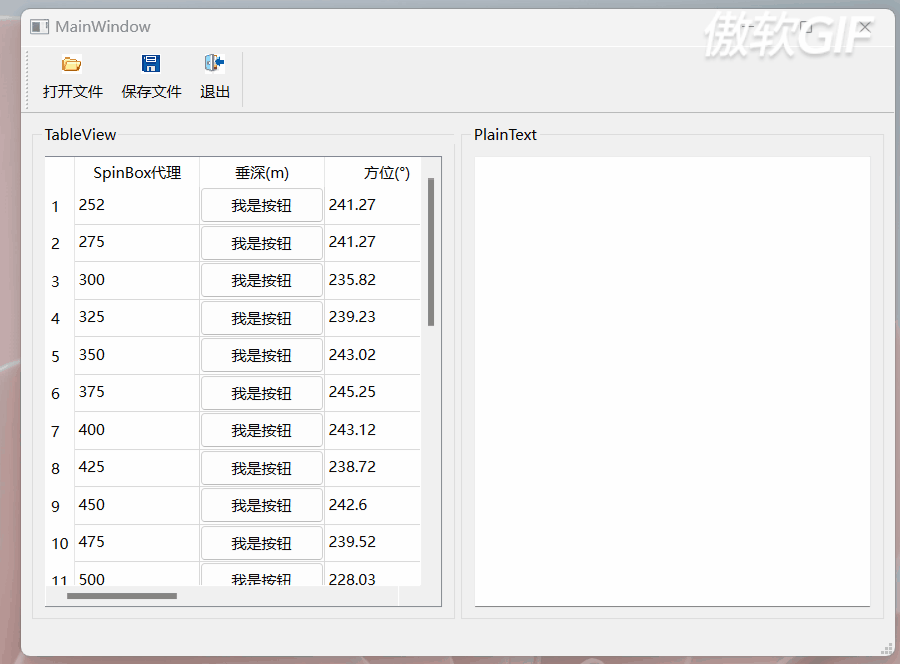Click the 垂深(m) column header
Screen dimensions: 900x664
click(x=261, y=172)
